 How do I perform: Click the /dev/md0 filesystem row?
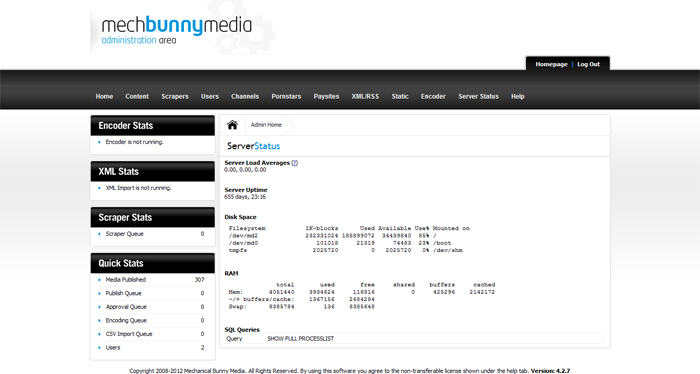340,243
